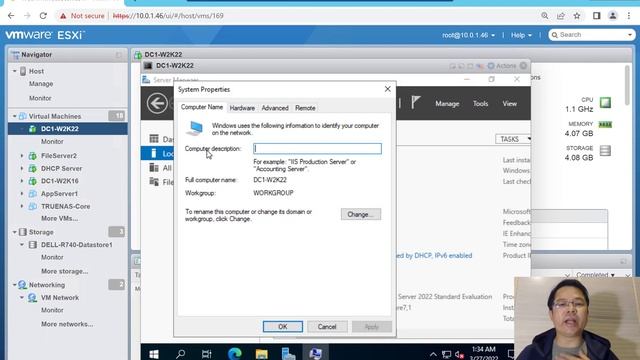
Task: Click the browser zoom magnifier icon
Action: pos(544,16)
